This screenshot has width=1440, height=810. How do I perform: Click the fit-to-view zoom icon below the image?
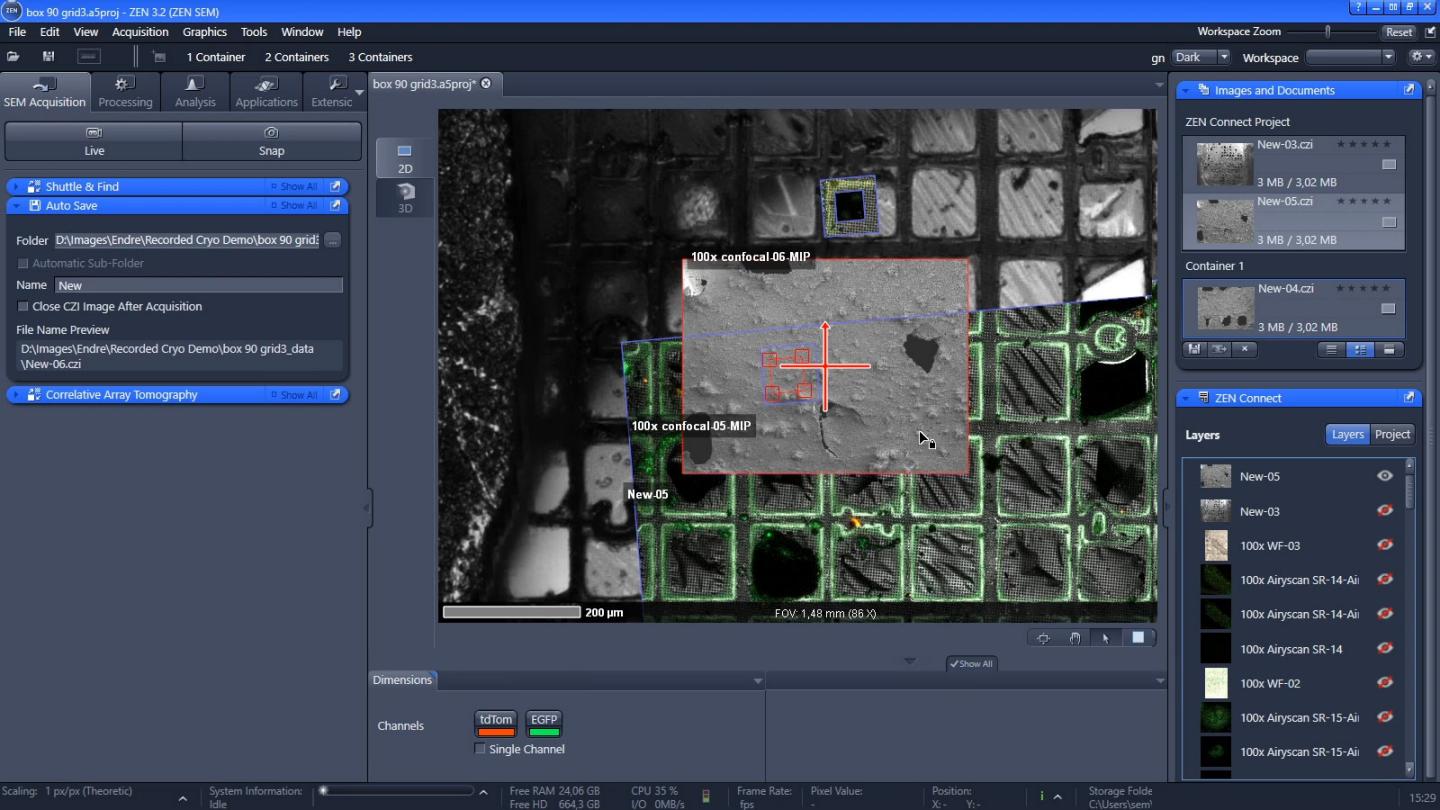click(x=1044, y=637)
